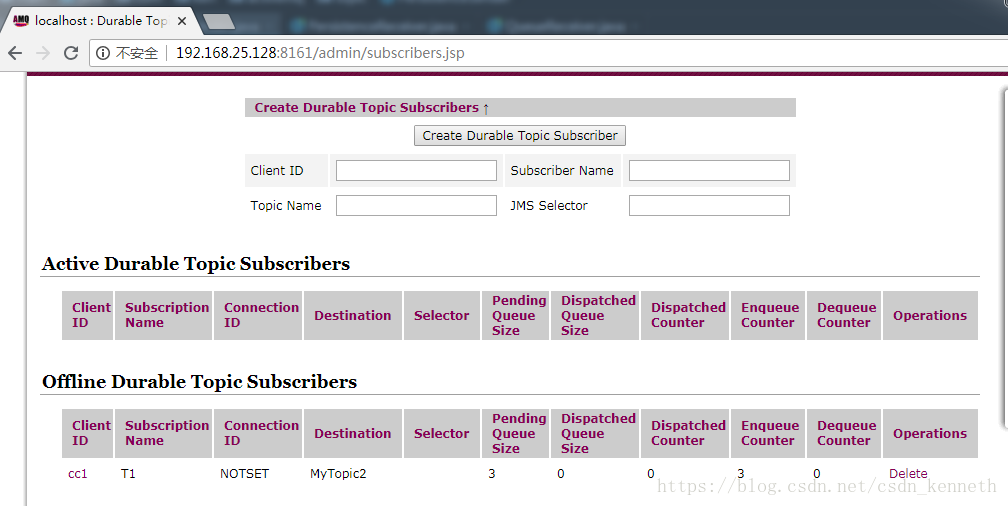Screen dimensions: 1008x506
Task: Click the MyTopic2 destination cell
Action: pyautogui.click(x=338, y=474)
